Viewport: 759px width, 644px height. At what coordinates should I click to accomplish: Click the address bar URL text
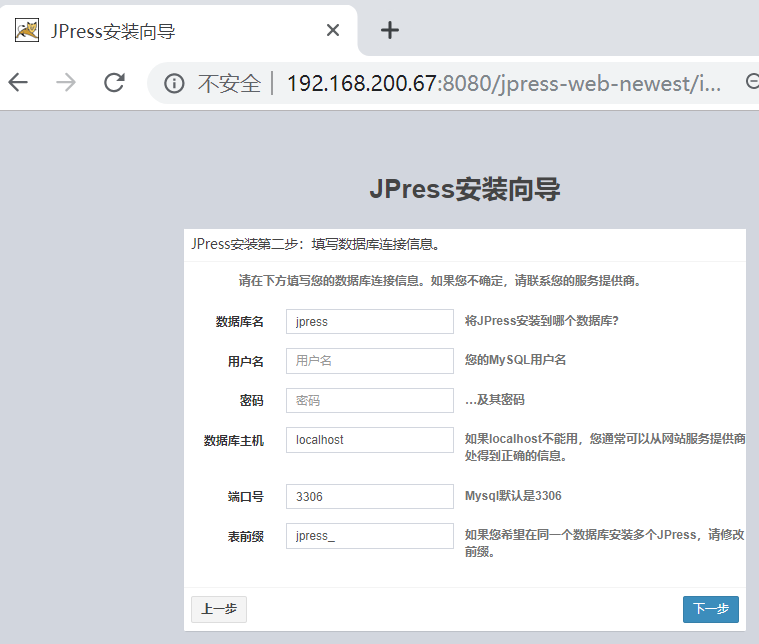coord(503,83)
